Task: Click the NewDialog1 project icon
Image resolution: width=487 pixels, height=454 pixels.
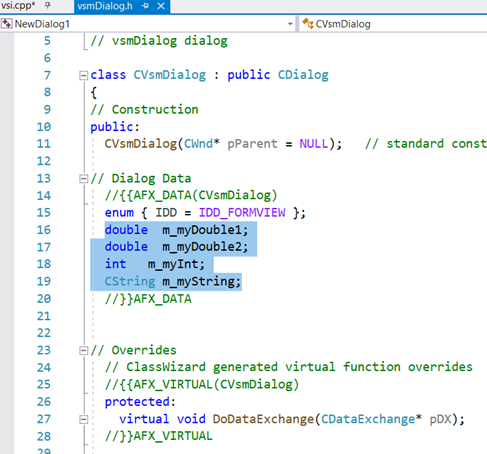Action: [x=7, y=24]
